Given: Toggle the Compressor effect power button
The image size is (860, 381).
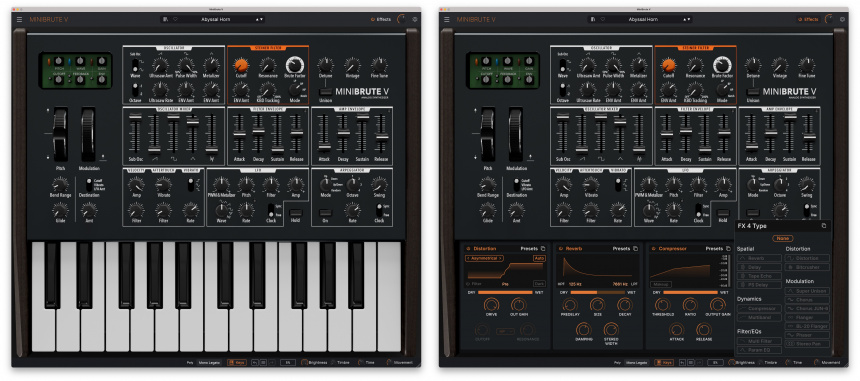Looking at the screenshot, I should [653, 248].
